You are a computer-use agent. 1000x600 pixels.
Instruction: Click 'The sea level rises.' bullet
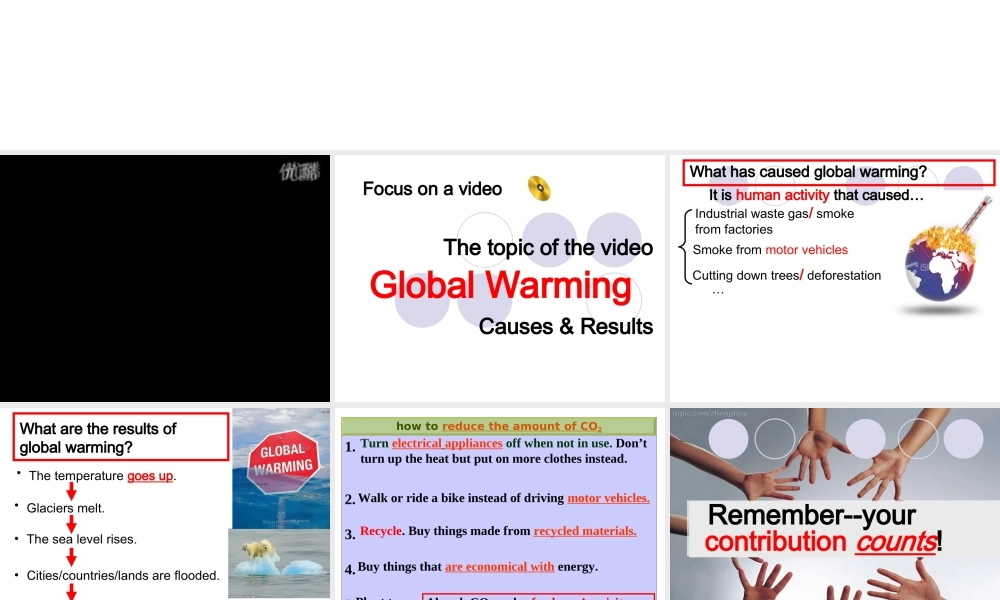click(81, 539)
